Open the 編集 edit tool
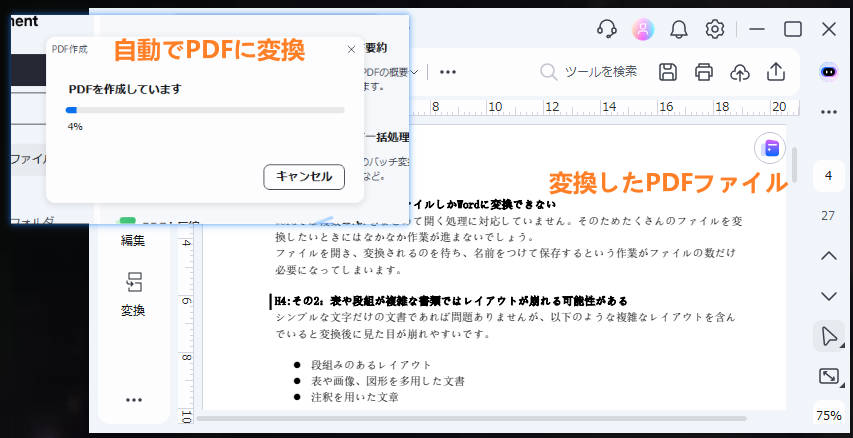The image size is (853, 438). 133,240
